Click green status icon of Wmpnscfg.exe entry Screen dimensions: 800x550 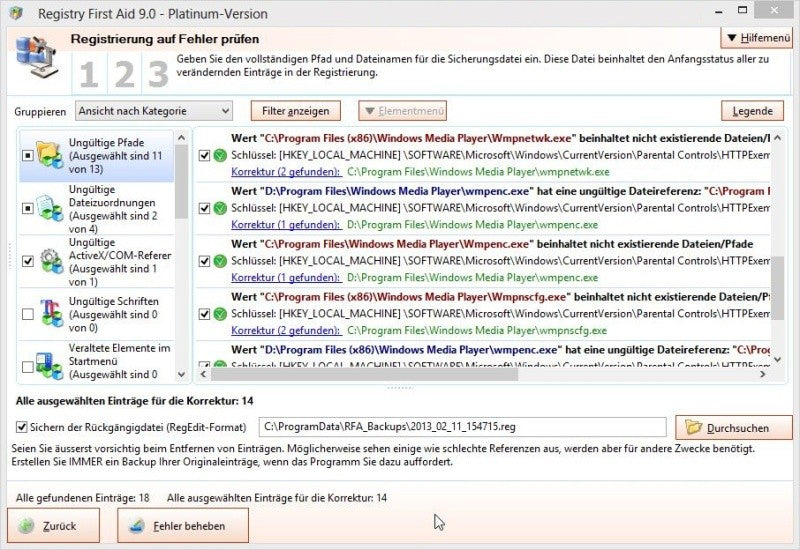(x=220, y=314)
